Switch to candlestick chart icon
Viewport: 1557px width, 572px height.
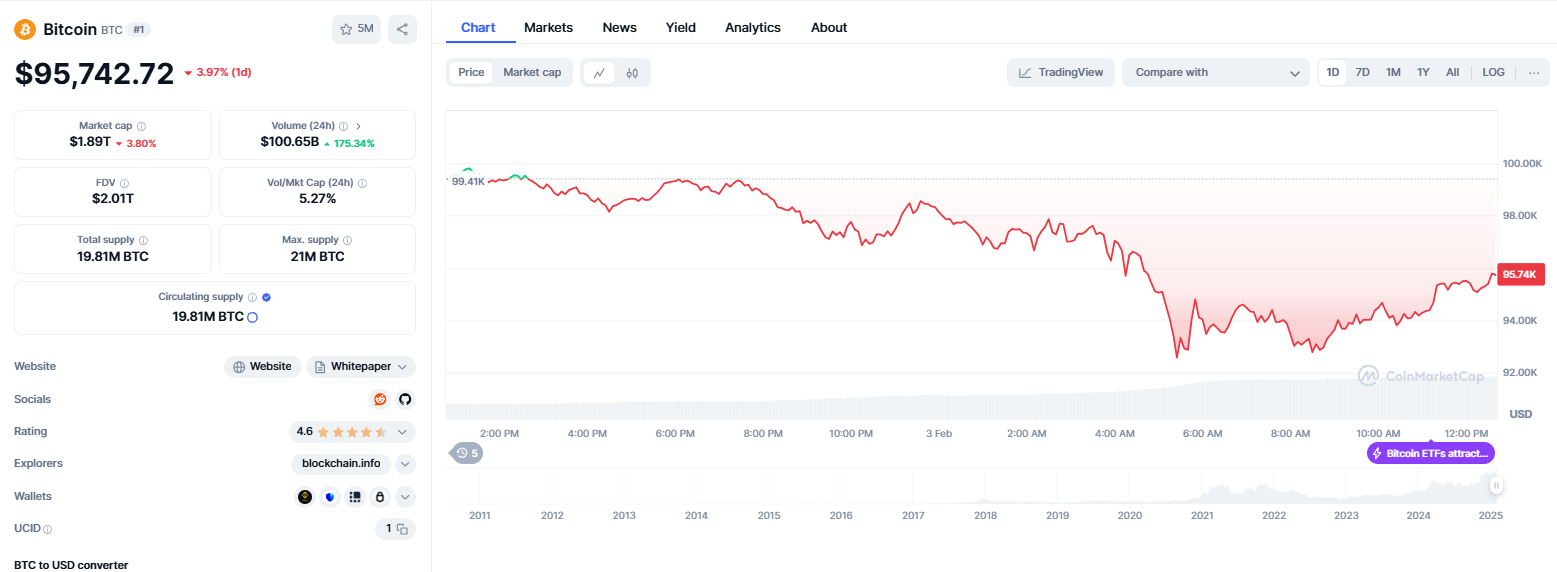pos(632,73)
